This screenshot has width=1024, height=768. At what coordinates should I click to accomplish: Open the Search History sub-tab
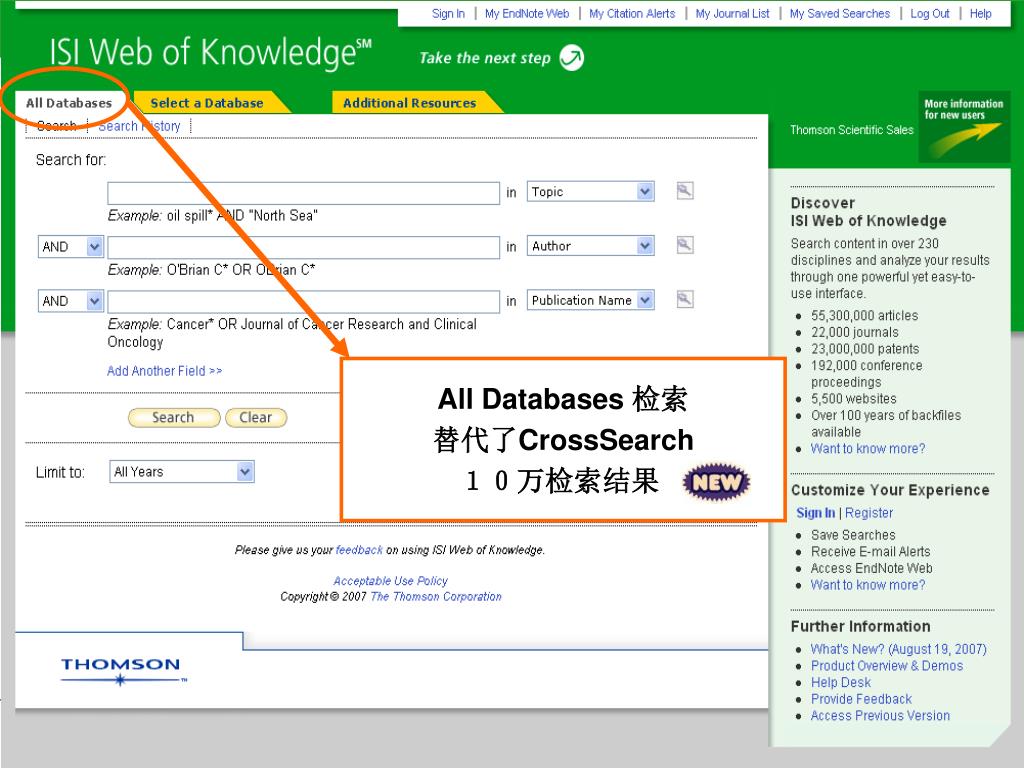tap(139, 126)
